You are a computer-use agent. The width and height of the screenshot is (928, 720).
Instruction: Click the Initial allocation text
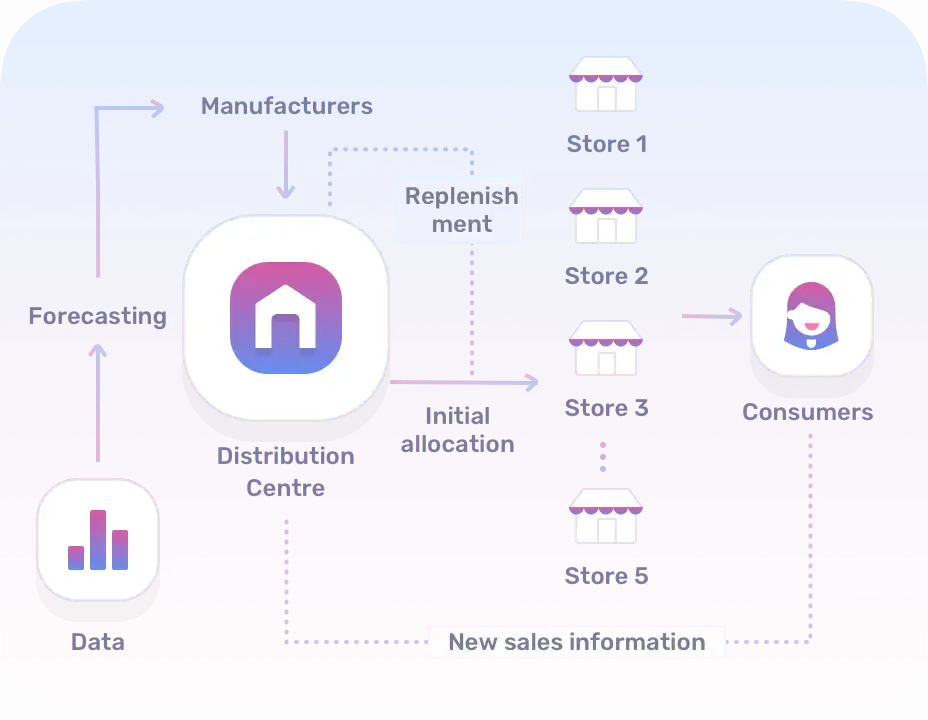pos(458,430)
